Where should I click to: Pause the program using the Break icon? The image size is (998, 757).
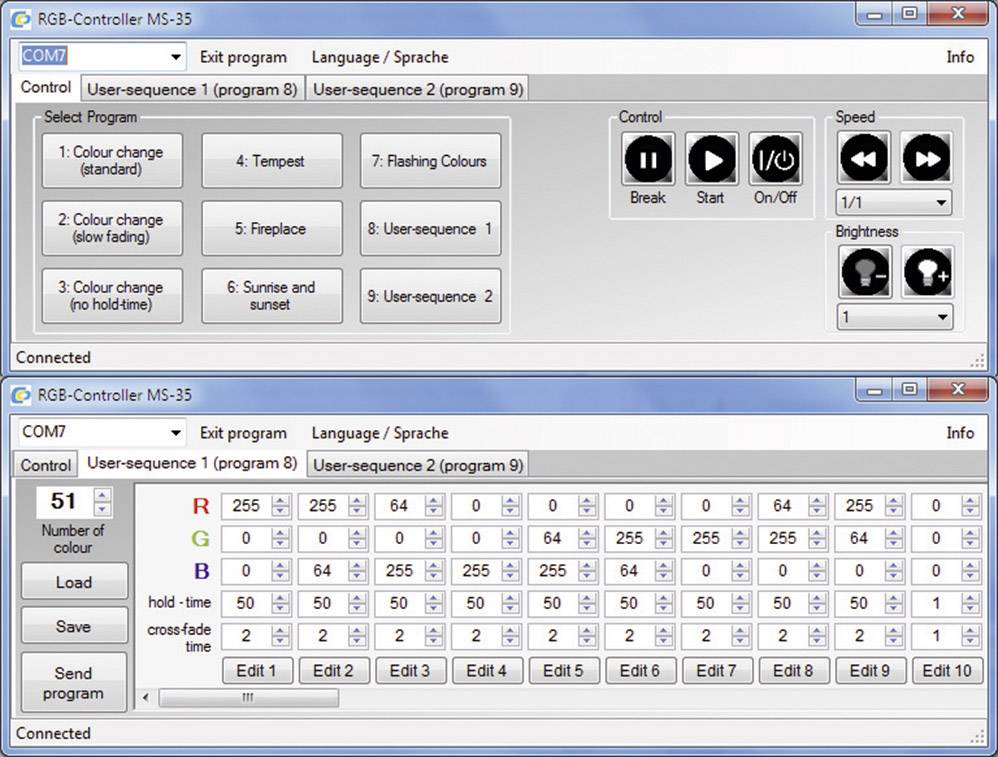tap(647, 160)
